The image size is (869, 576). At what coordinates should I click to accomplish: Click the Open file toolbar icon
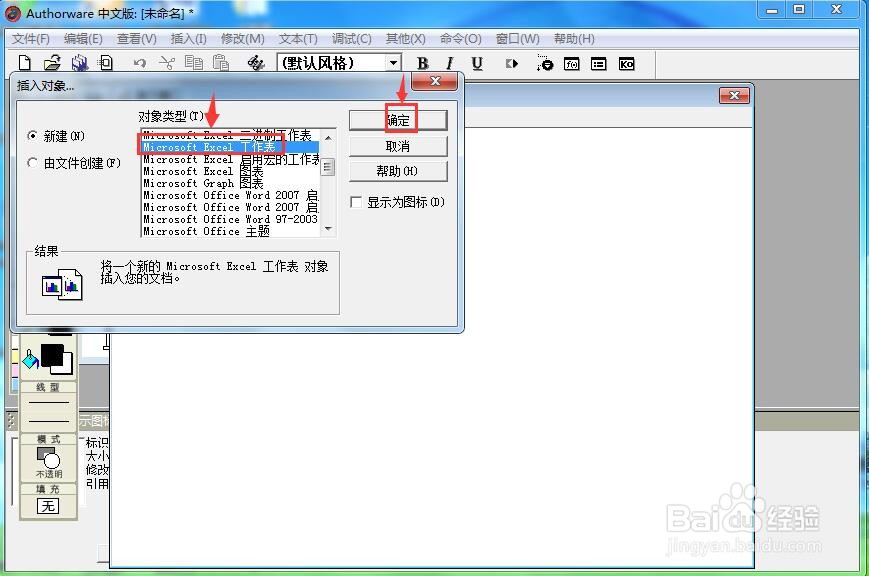click(52, 63)
